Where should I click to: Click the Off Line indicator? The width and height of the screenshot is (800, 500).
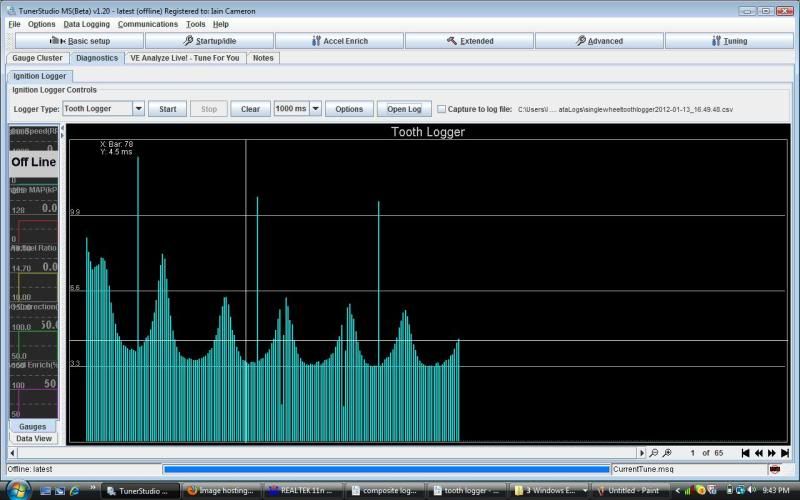[34, 162]
